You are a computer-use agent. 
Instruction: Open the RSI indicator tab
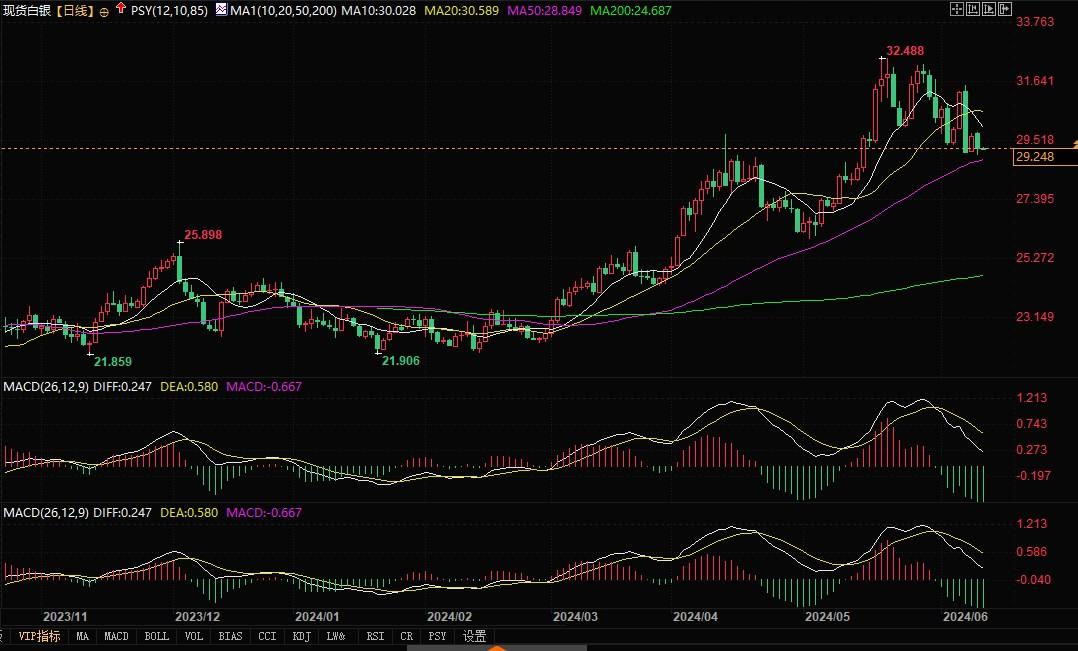[x=375, y=637]
